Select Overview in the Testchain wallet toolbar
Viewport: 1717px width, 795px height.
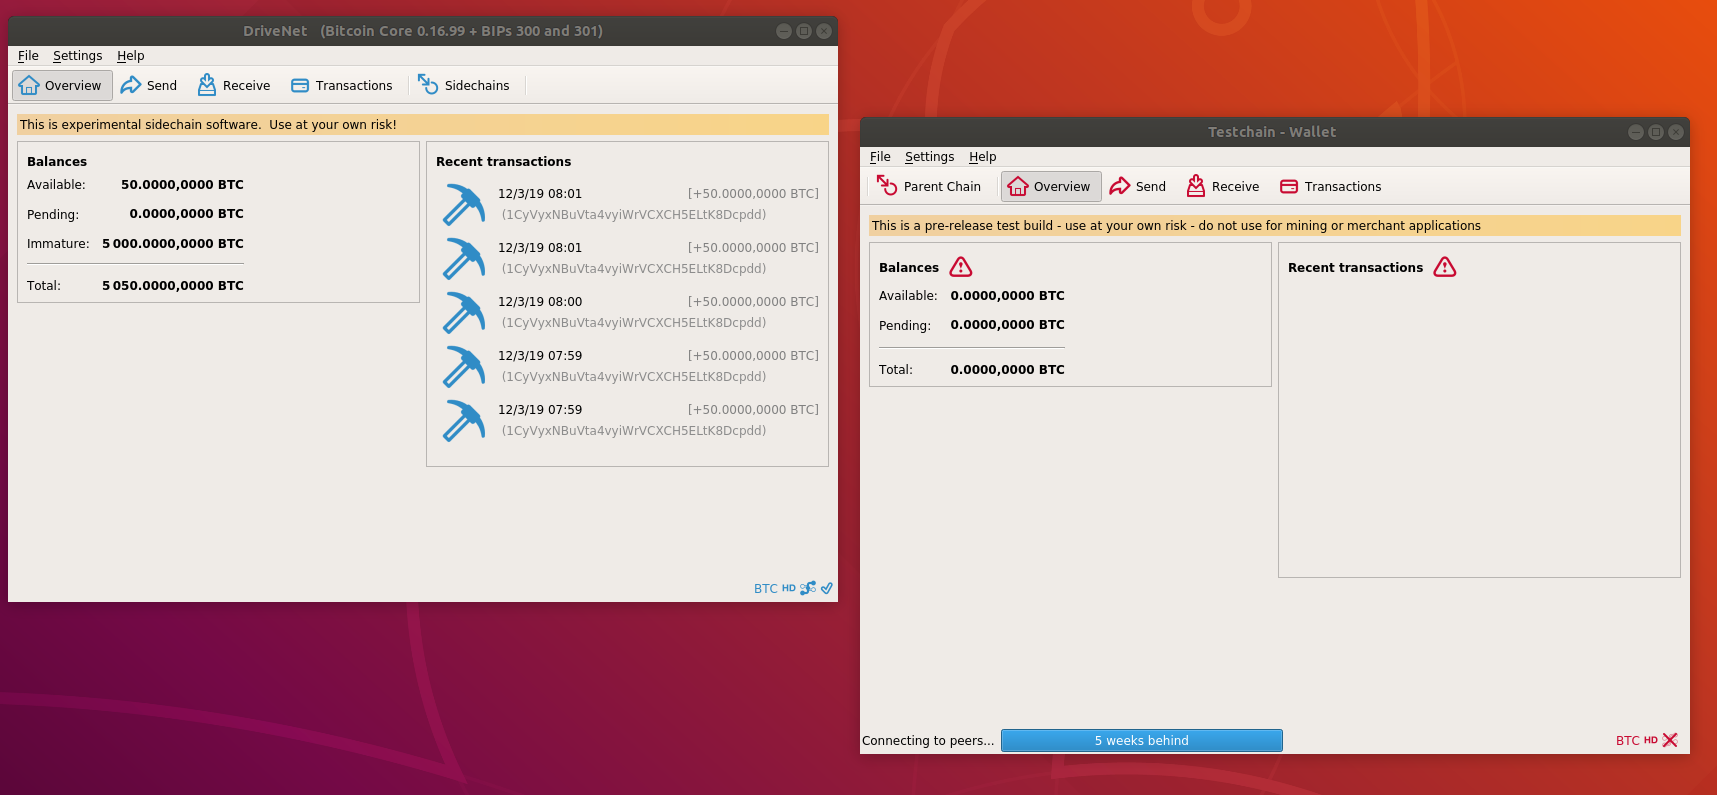click(x=1051, y=186)
